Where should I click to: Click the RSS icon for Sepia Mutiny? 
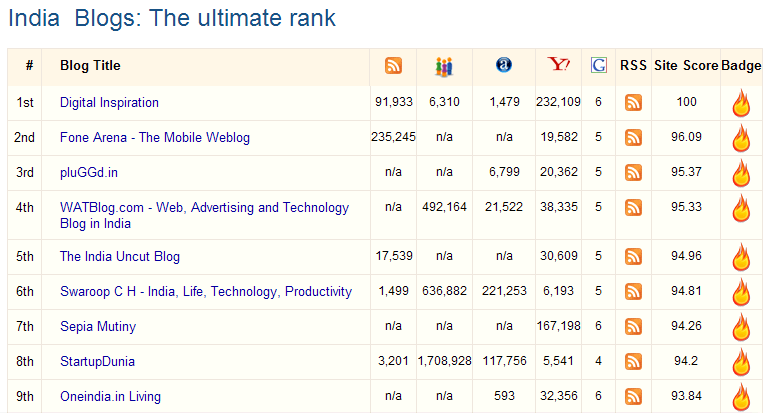(x=633, y=327)
